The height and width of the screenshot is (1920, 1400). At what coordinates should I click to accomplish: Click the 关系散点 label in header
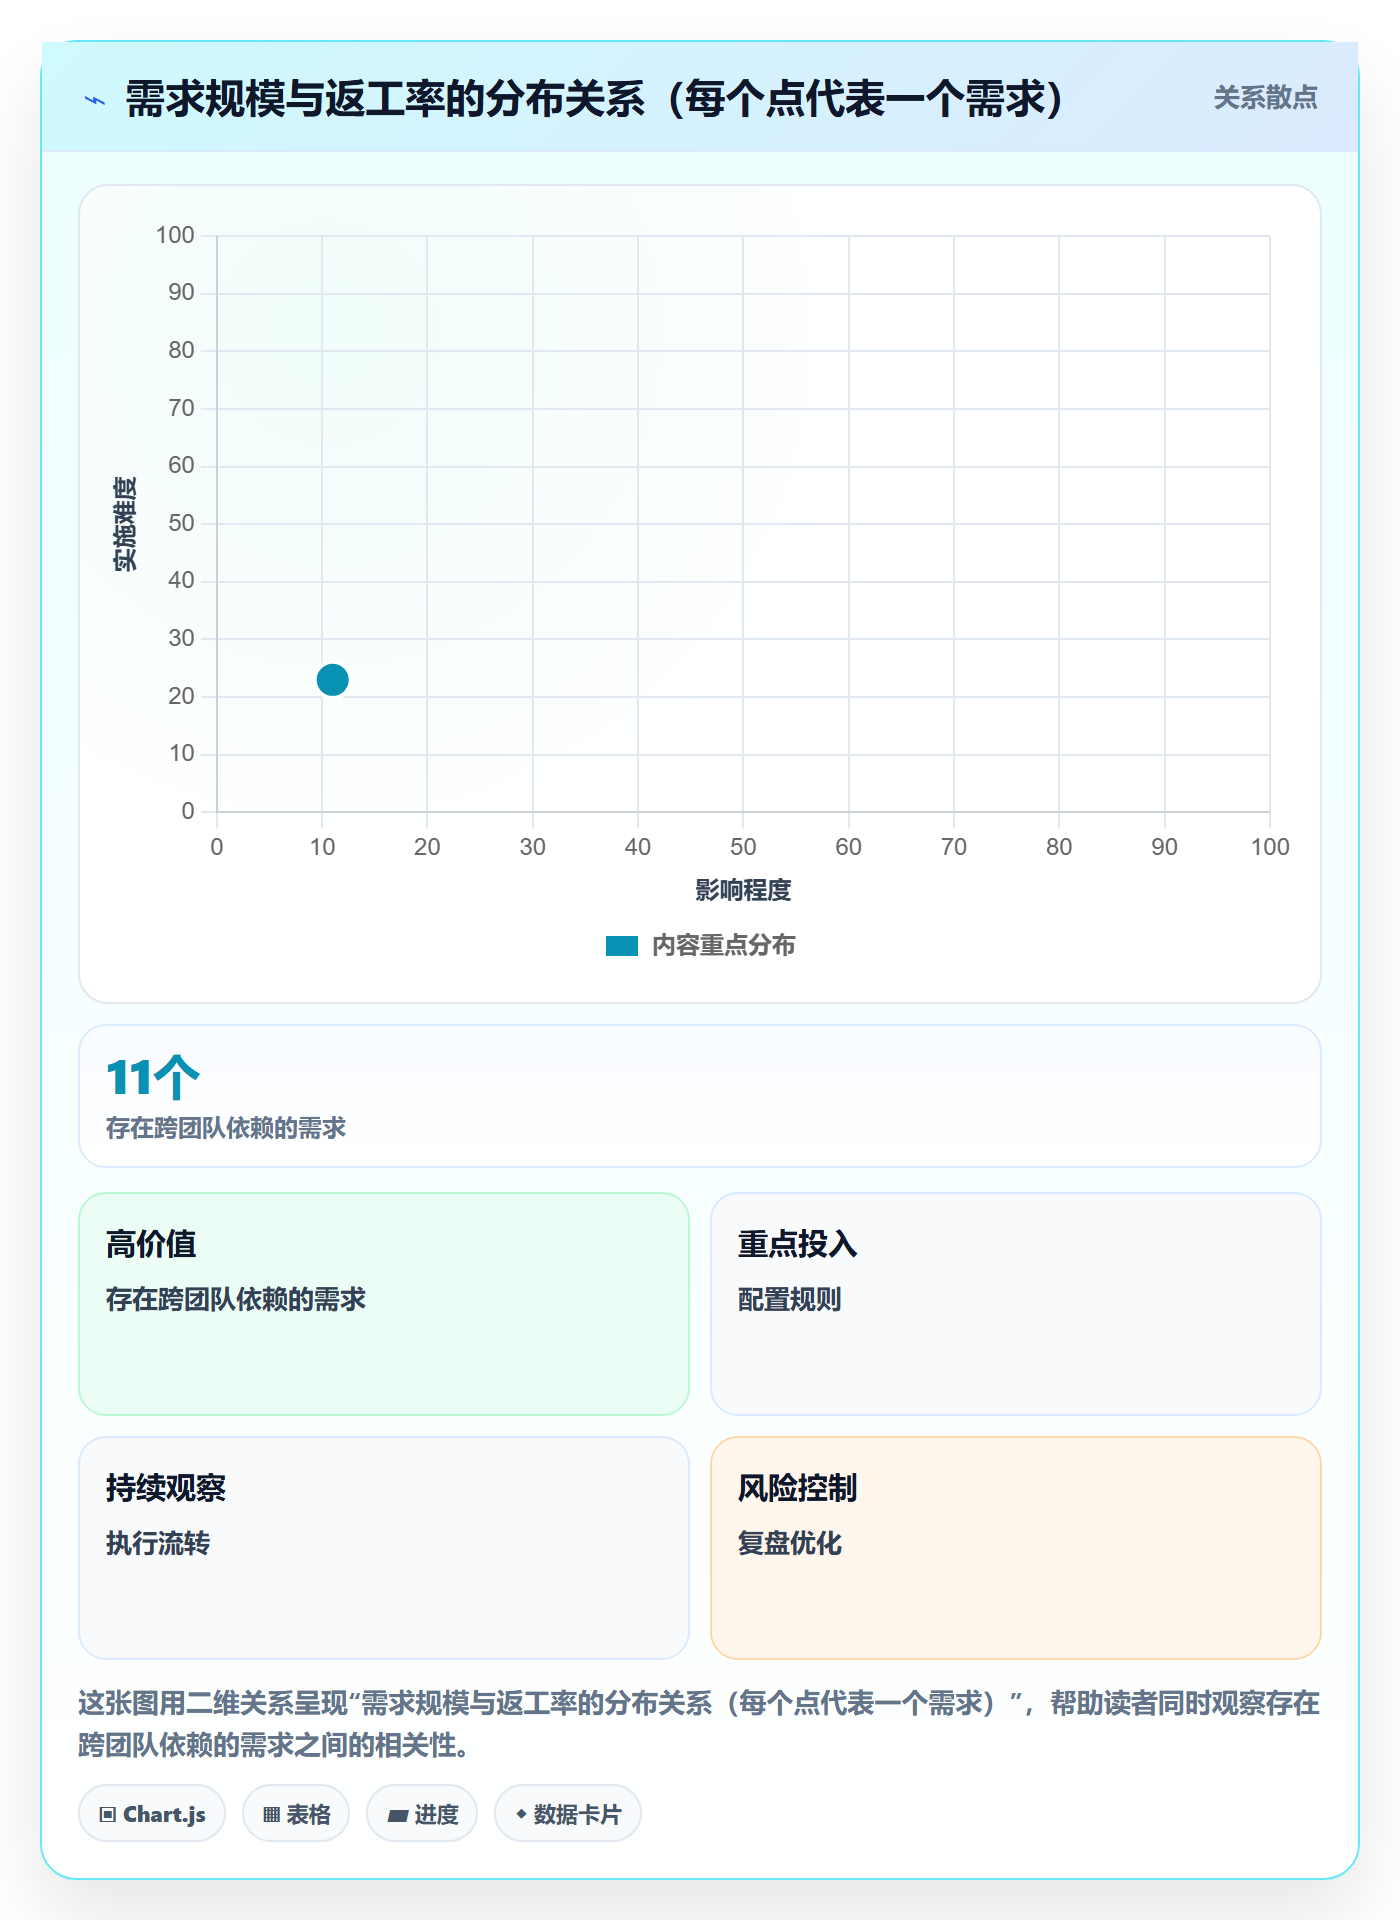(1265, 98)
